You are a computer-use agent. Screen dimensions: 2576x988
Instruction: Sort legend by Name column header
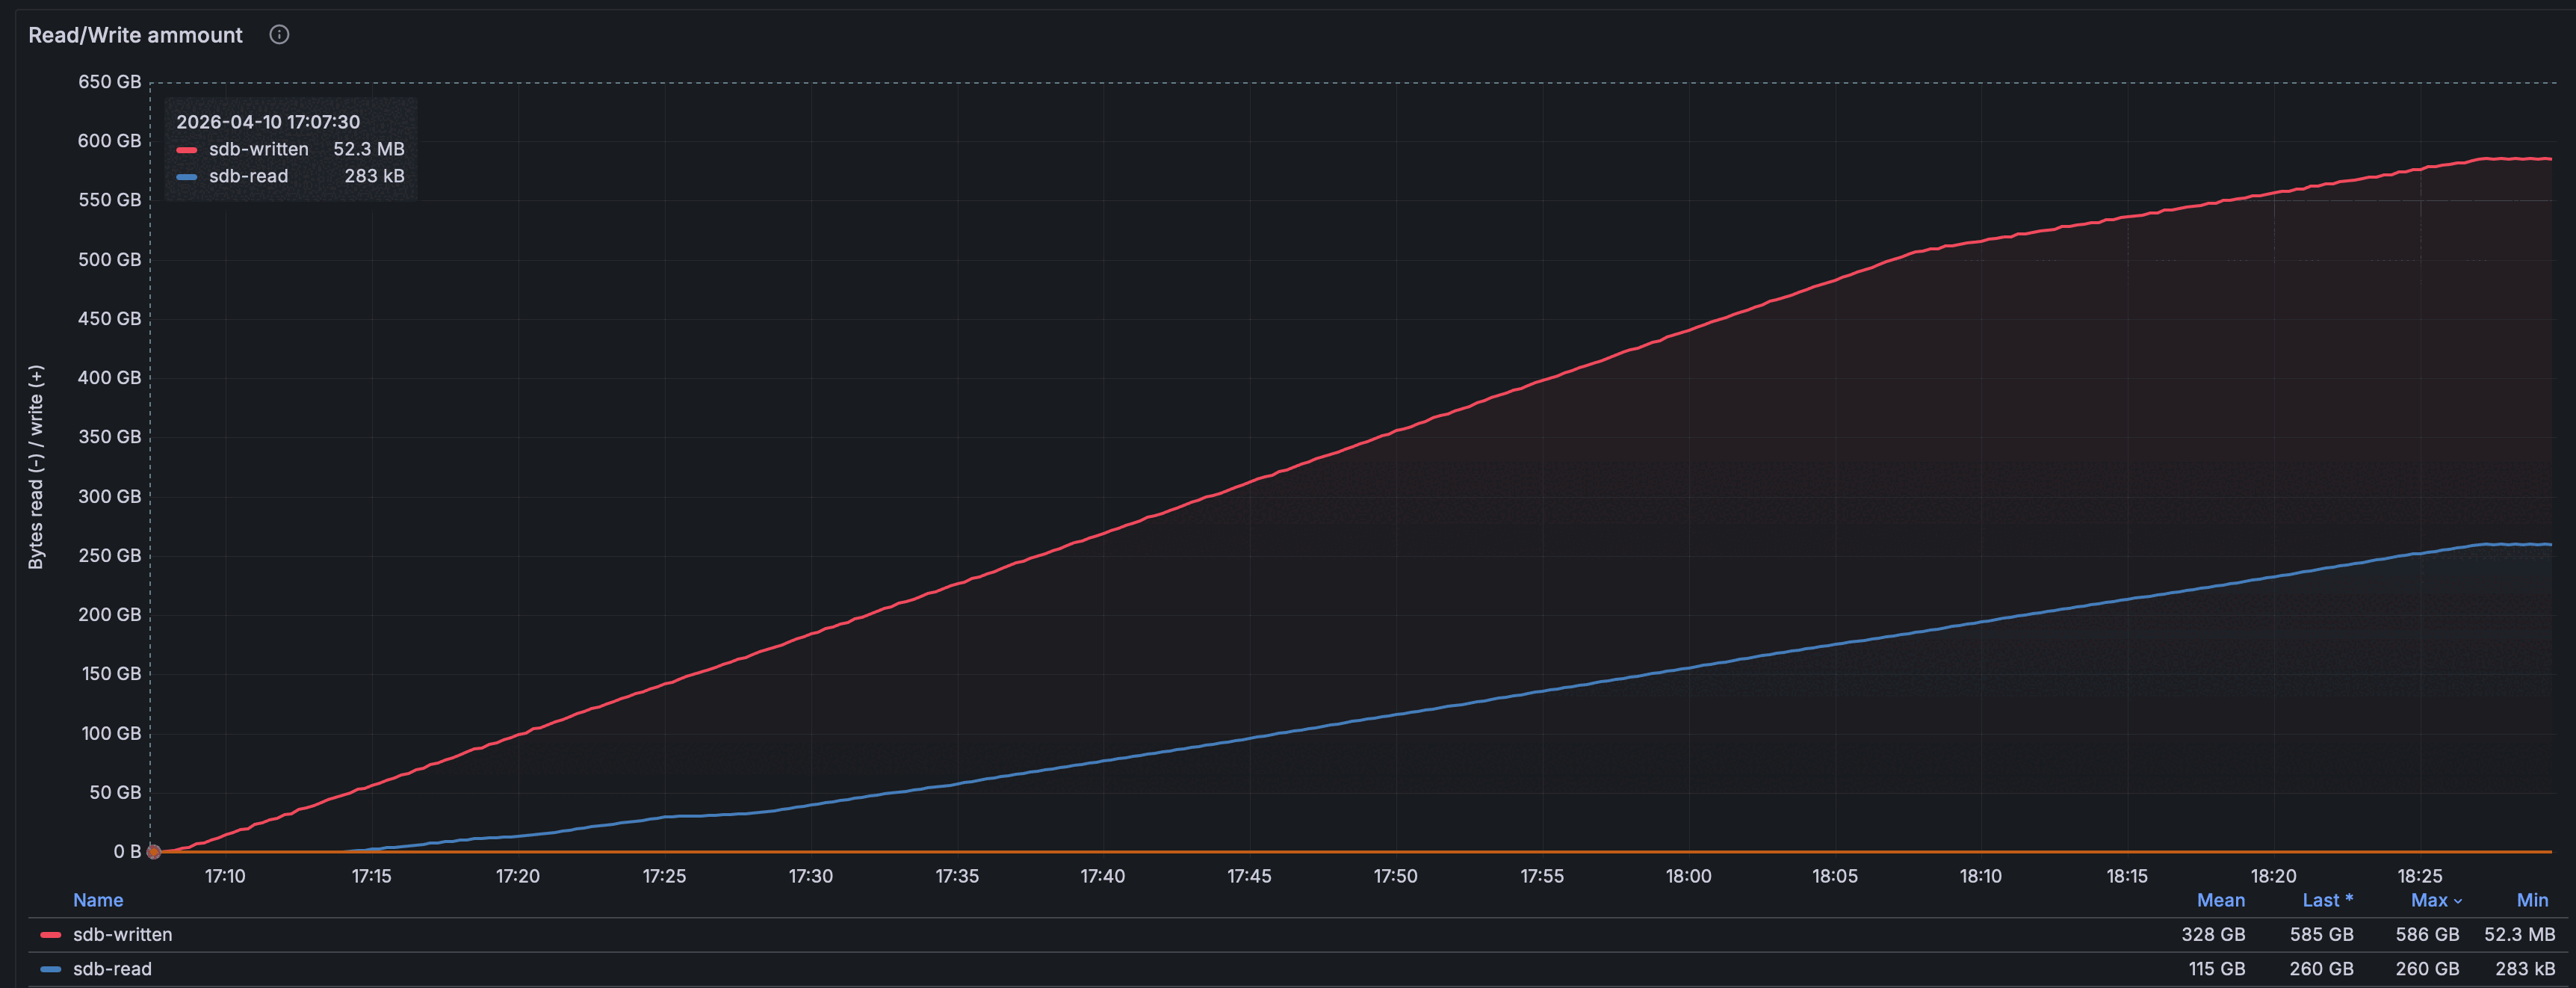(x=98, y=900)
